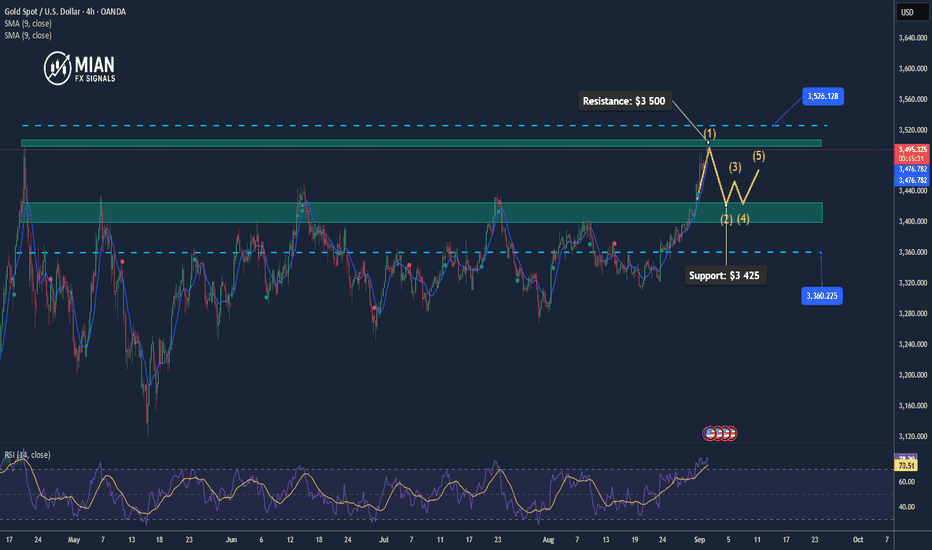Click the upper green resistance zone rectangle

click(421, 143)
